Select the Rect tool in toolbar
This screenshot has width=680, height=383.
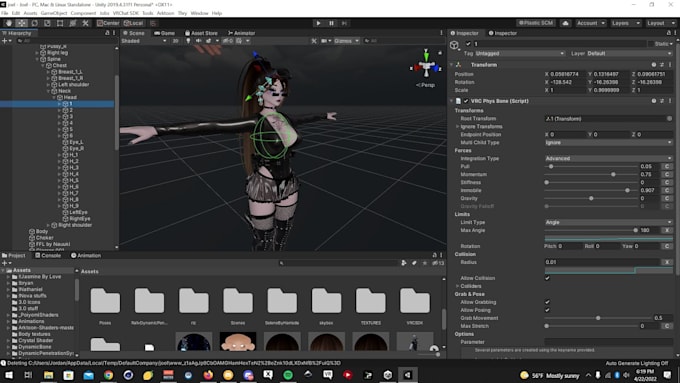point(60,23)
